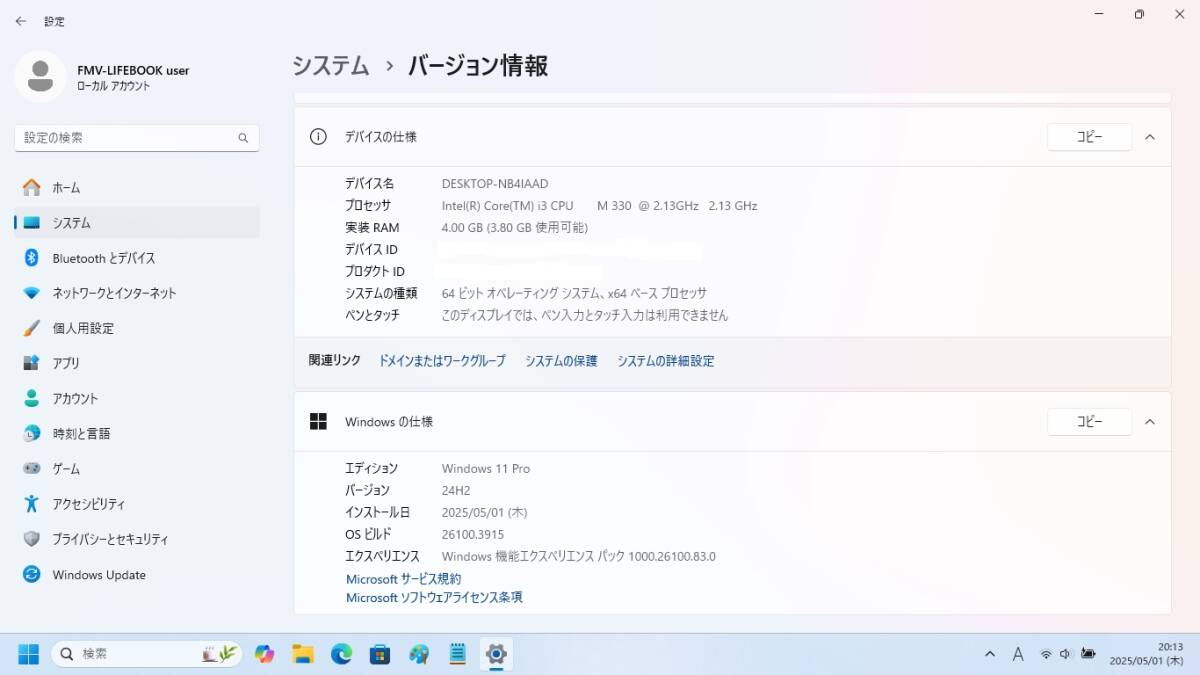The height and width of the screenshot is (675, 1200).
Task: Copy device specs with the デバイスの仕様 コピー button
Action: (x=1089, y=137)
